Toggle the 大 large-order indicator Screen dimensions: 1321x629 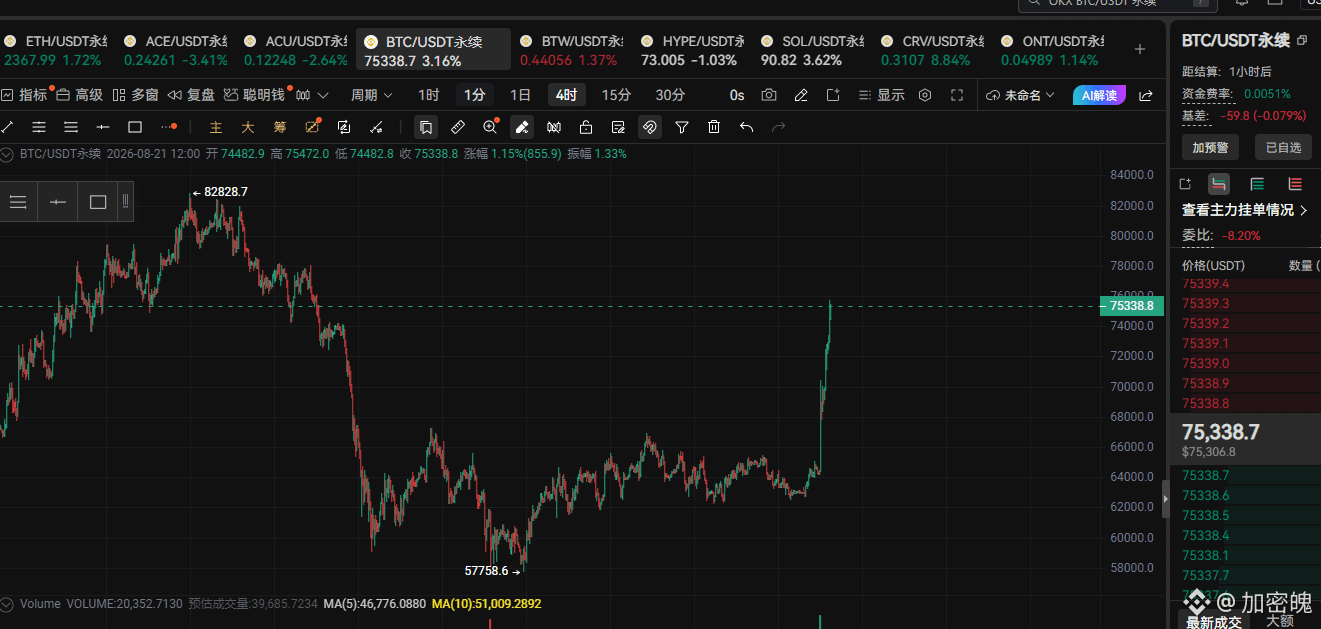pos(248,127)
